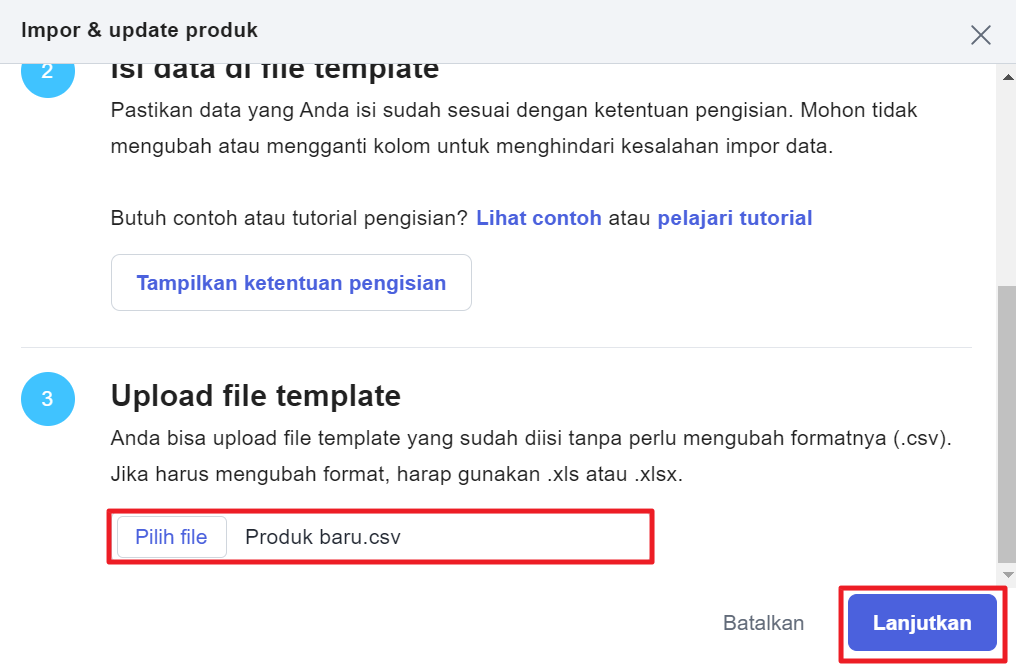
Task: Open the pelajari tutorial link
Action: [x=734, y=218]
